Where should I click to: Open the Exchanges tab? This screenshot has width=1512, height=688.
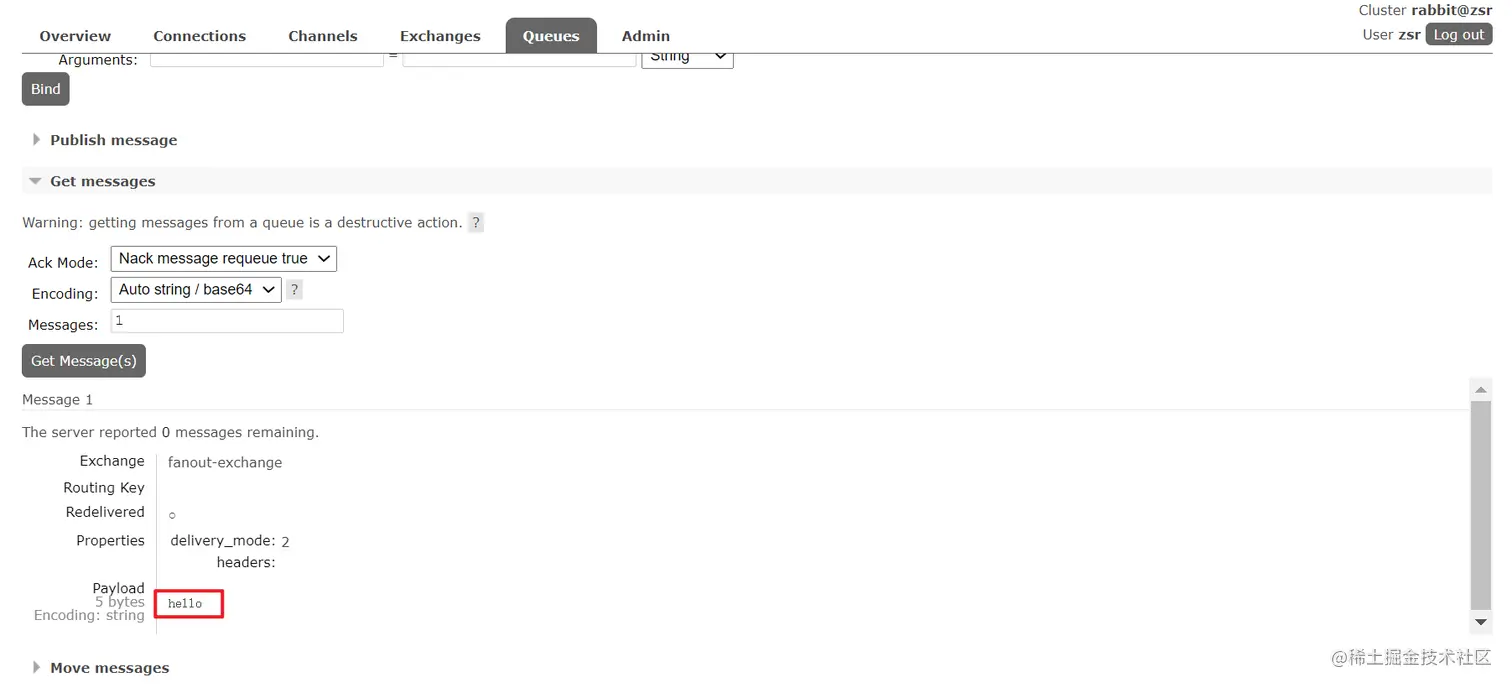point(440,36)
